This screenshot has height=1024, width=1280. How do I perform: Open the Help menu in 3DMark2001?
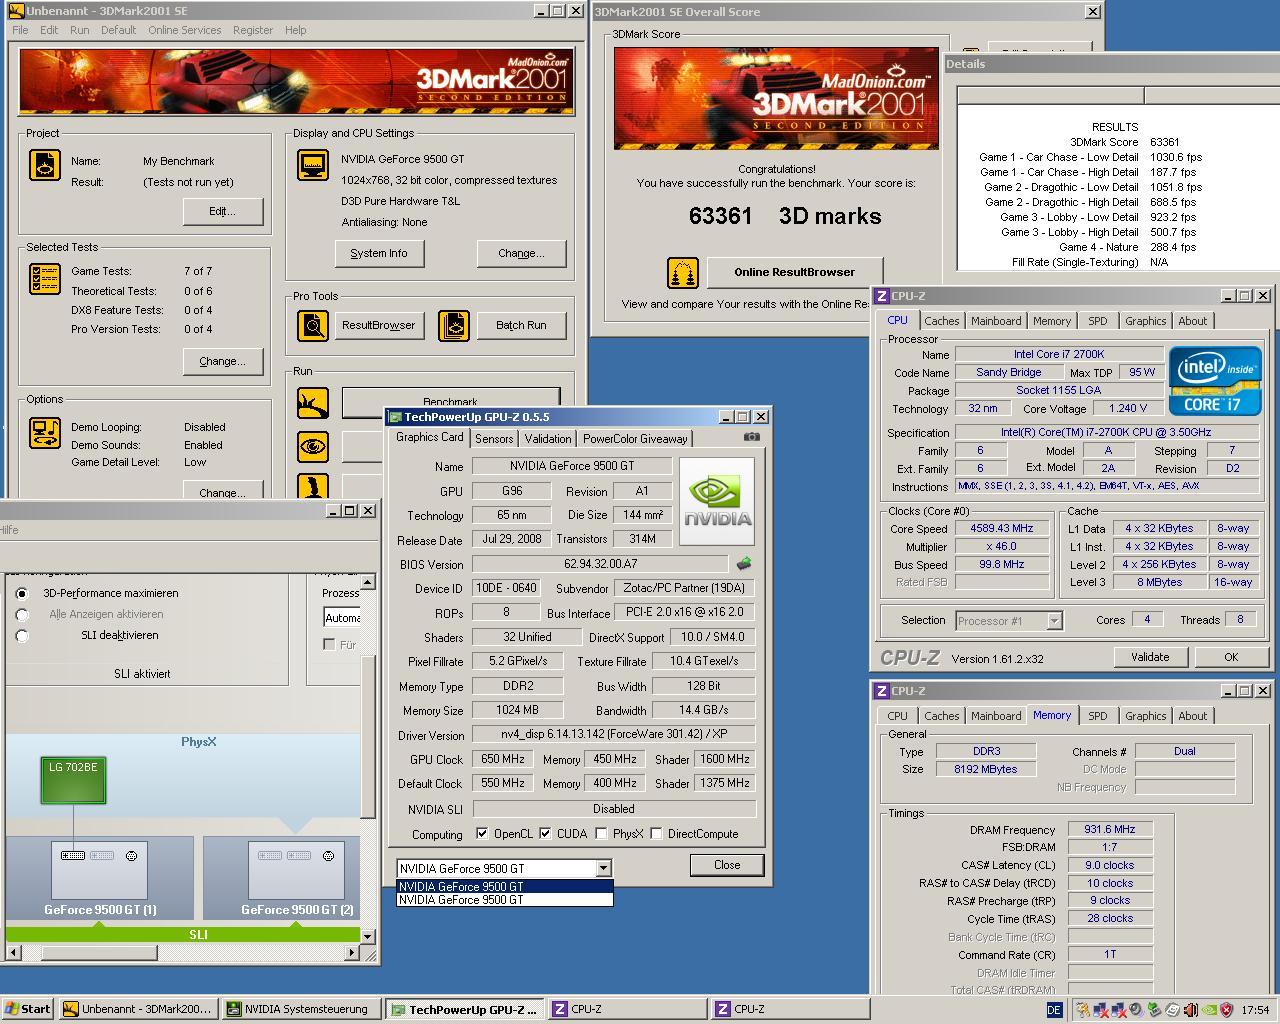coord(295,30)
